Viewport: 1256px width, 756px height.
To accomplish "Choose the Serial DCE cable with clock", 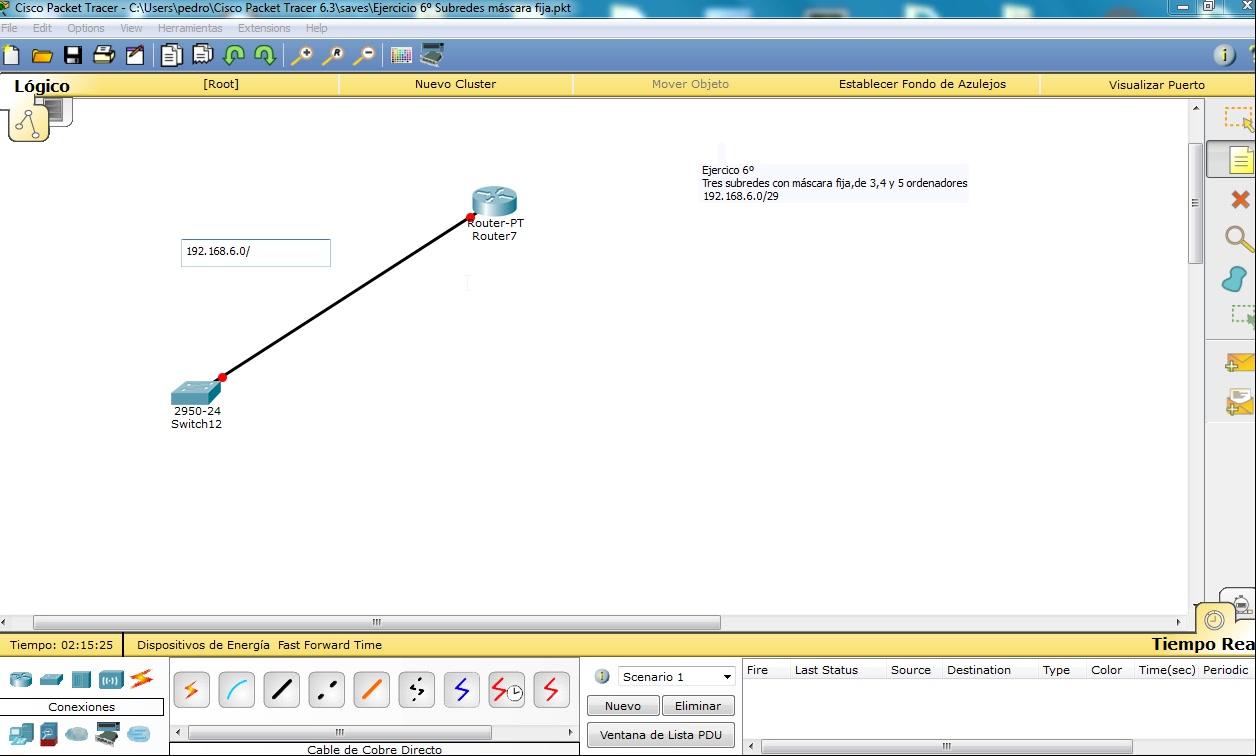I will click(507, 690).
